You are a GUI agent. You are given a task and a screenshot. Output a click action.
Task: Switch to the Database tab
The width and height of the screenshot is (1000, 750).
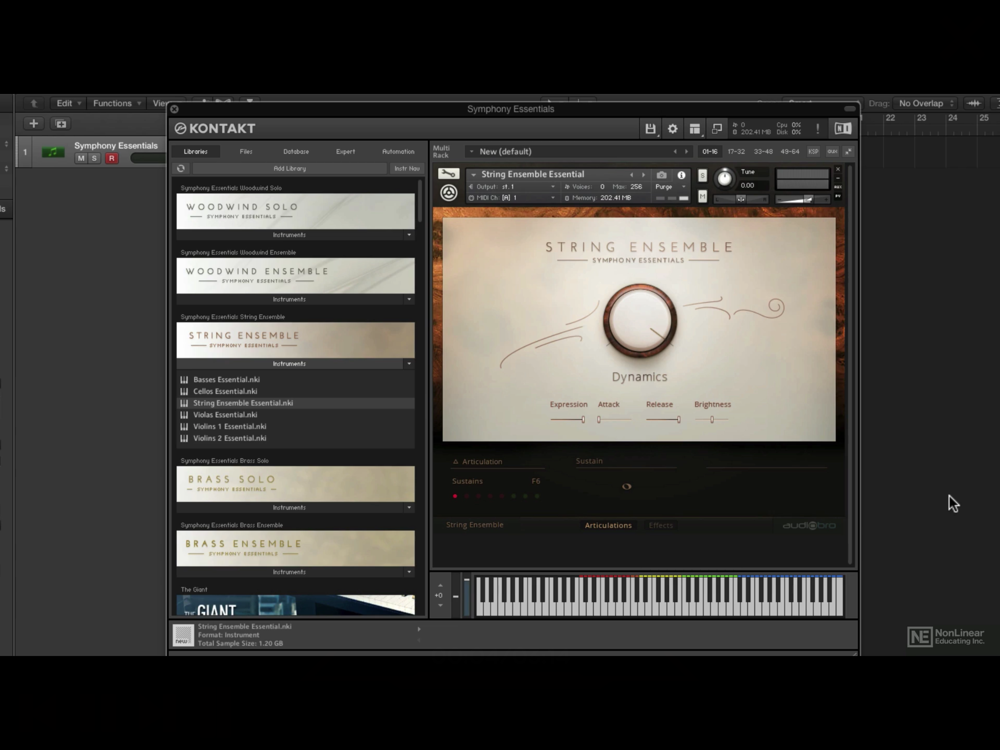click(296, 152)
